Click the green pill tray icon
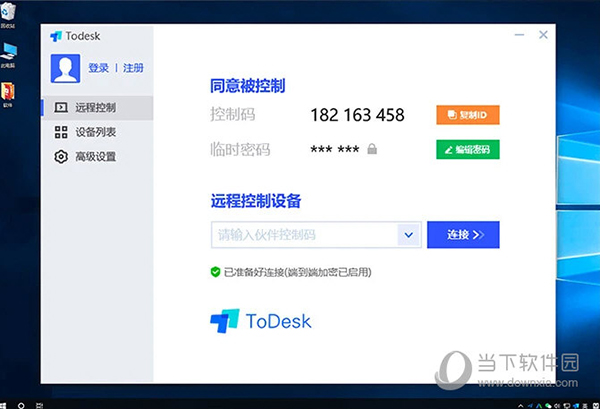600x409 pixels. (x=548, y=406)
